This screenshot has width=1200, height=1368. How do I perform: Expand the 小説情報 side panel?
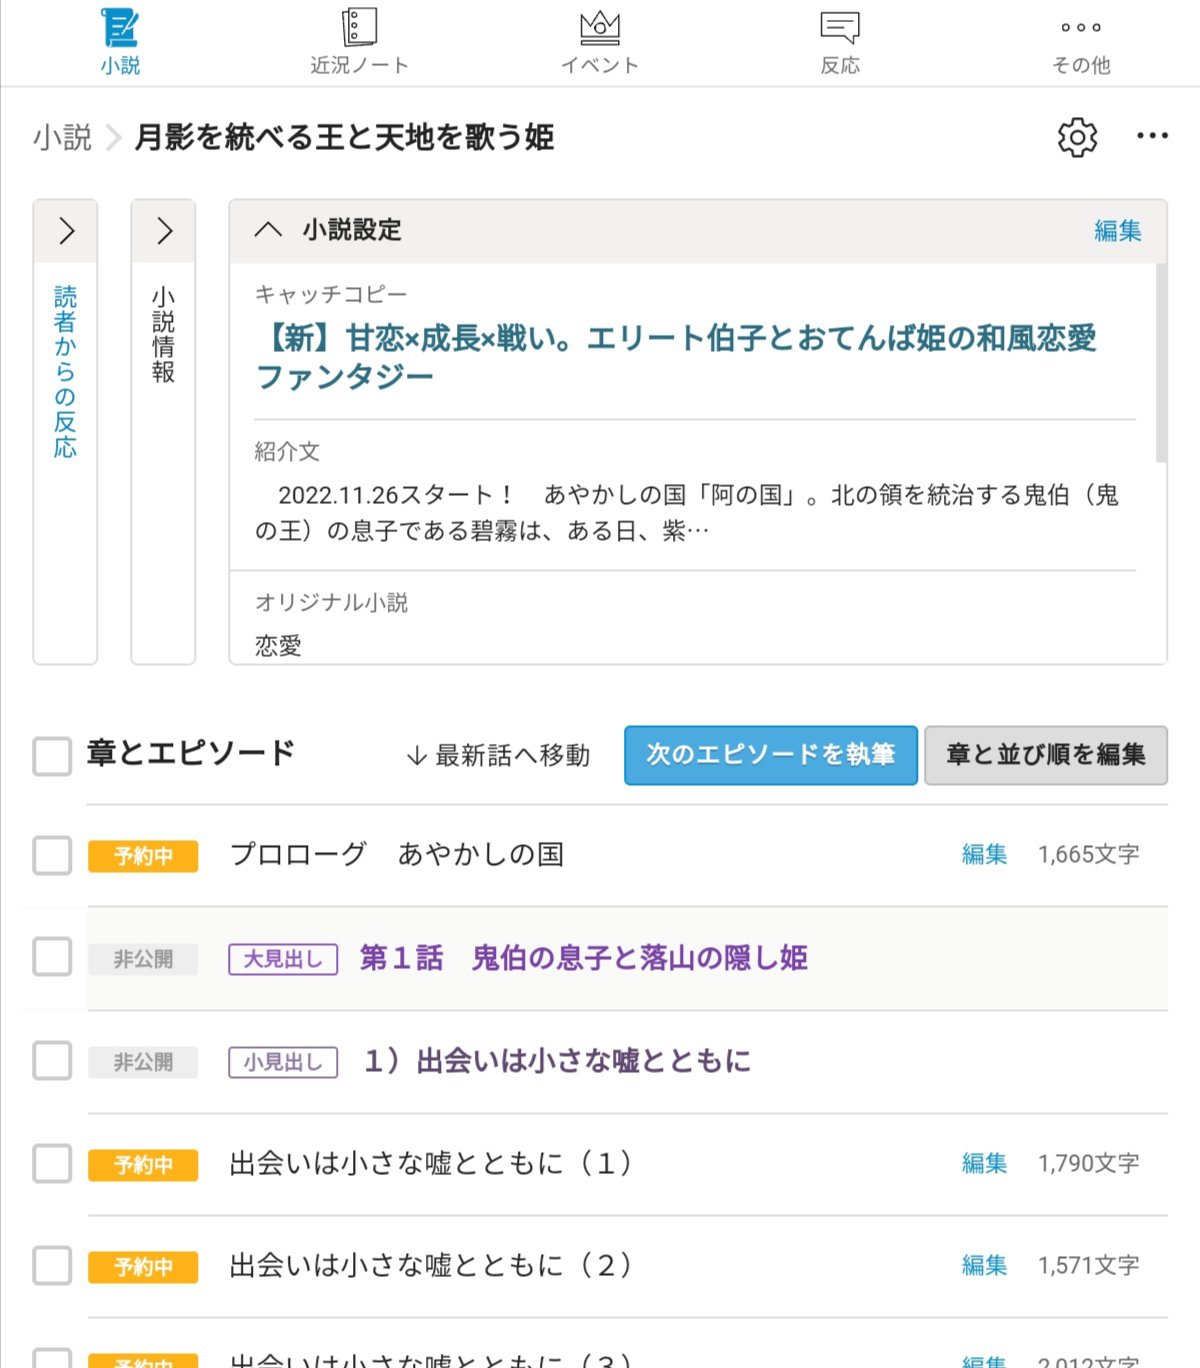coord(164,231)
